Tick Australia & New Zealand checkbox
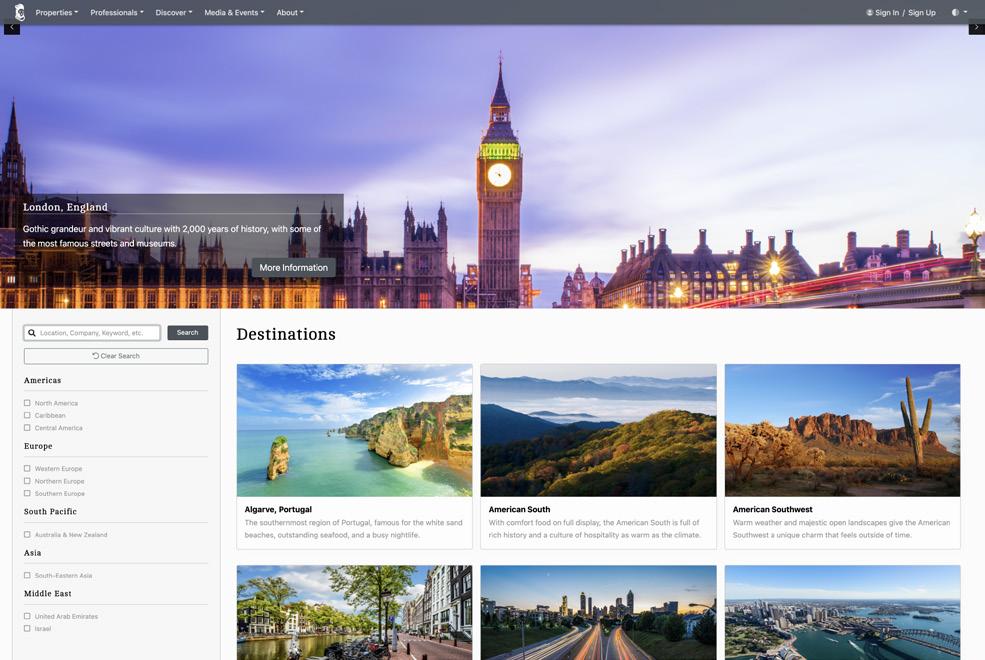The image size is (985, 660). click(x=27, y=534)
